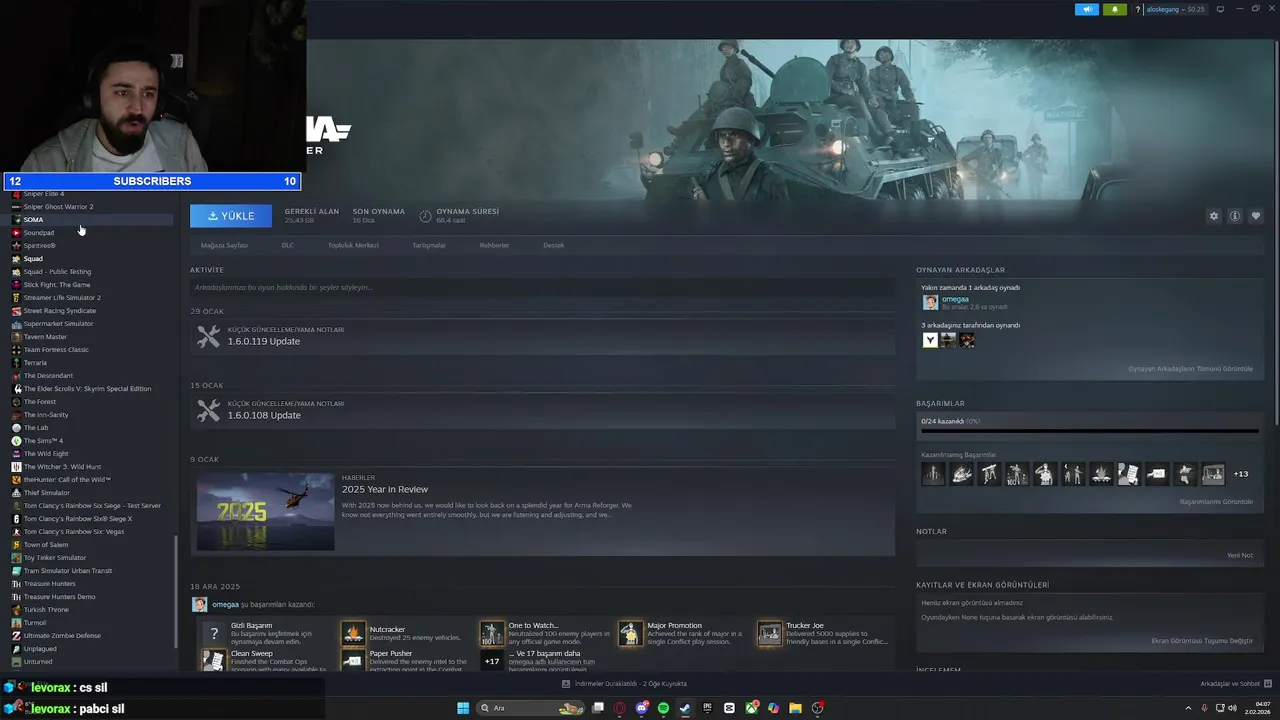The height and width of the screenshot is (720, 1280).
Task: Open Destek tab
Action: coord(553,245)
